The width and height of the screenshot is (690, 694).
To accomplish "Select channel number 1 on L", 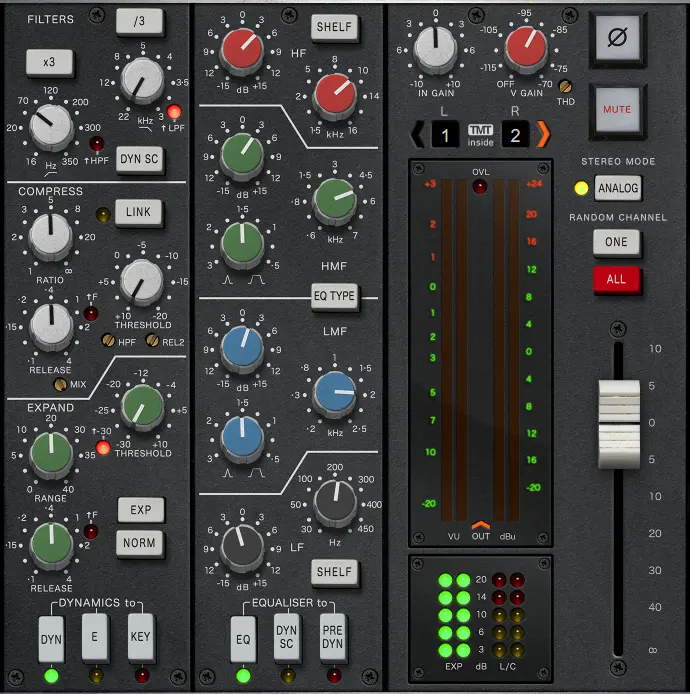I will [445, 135].
